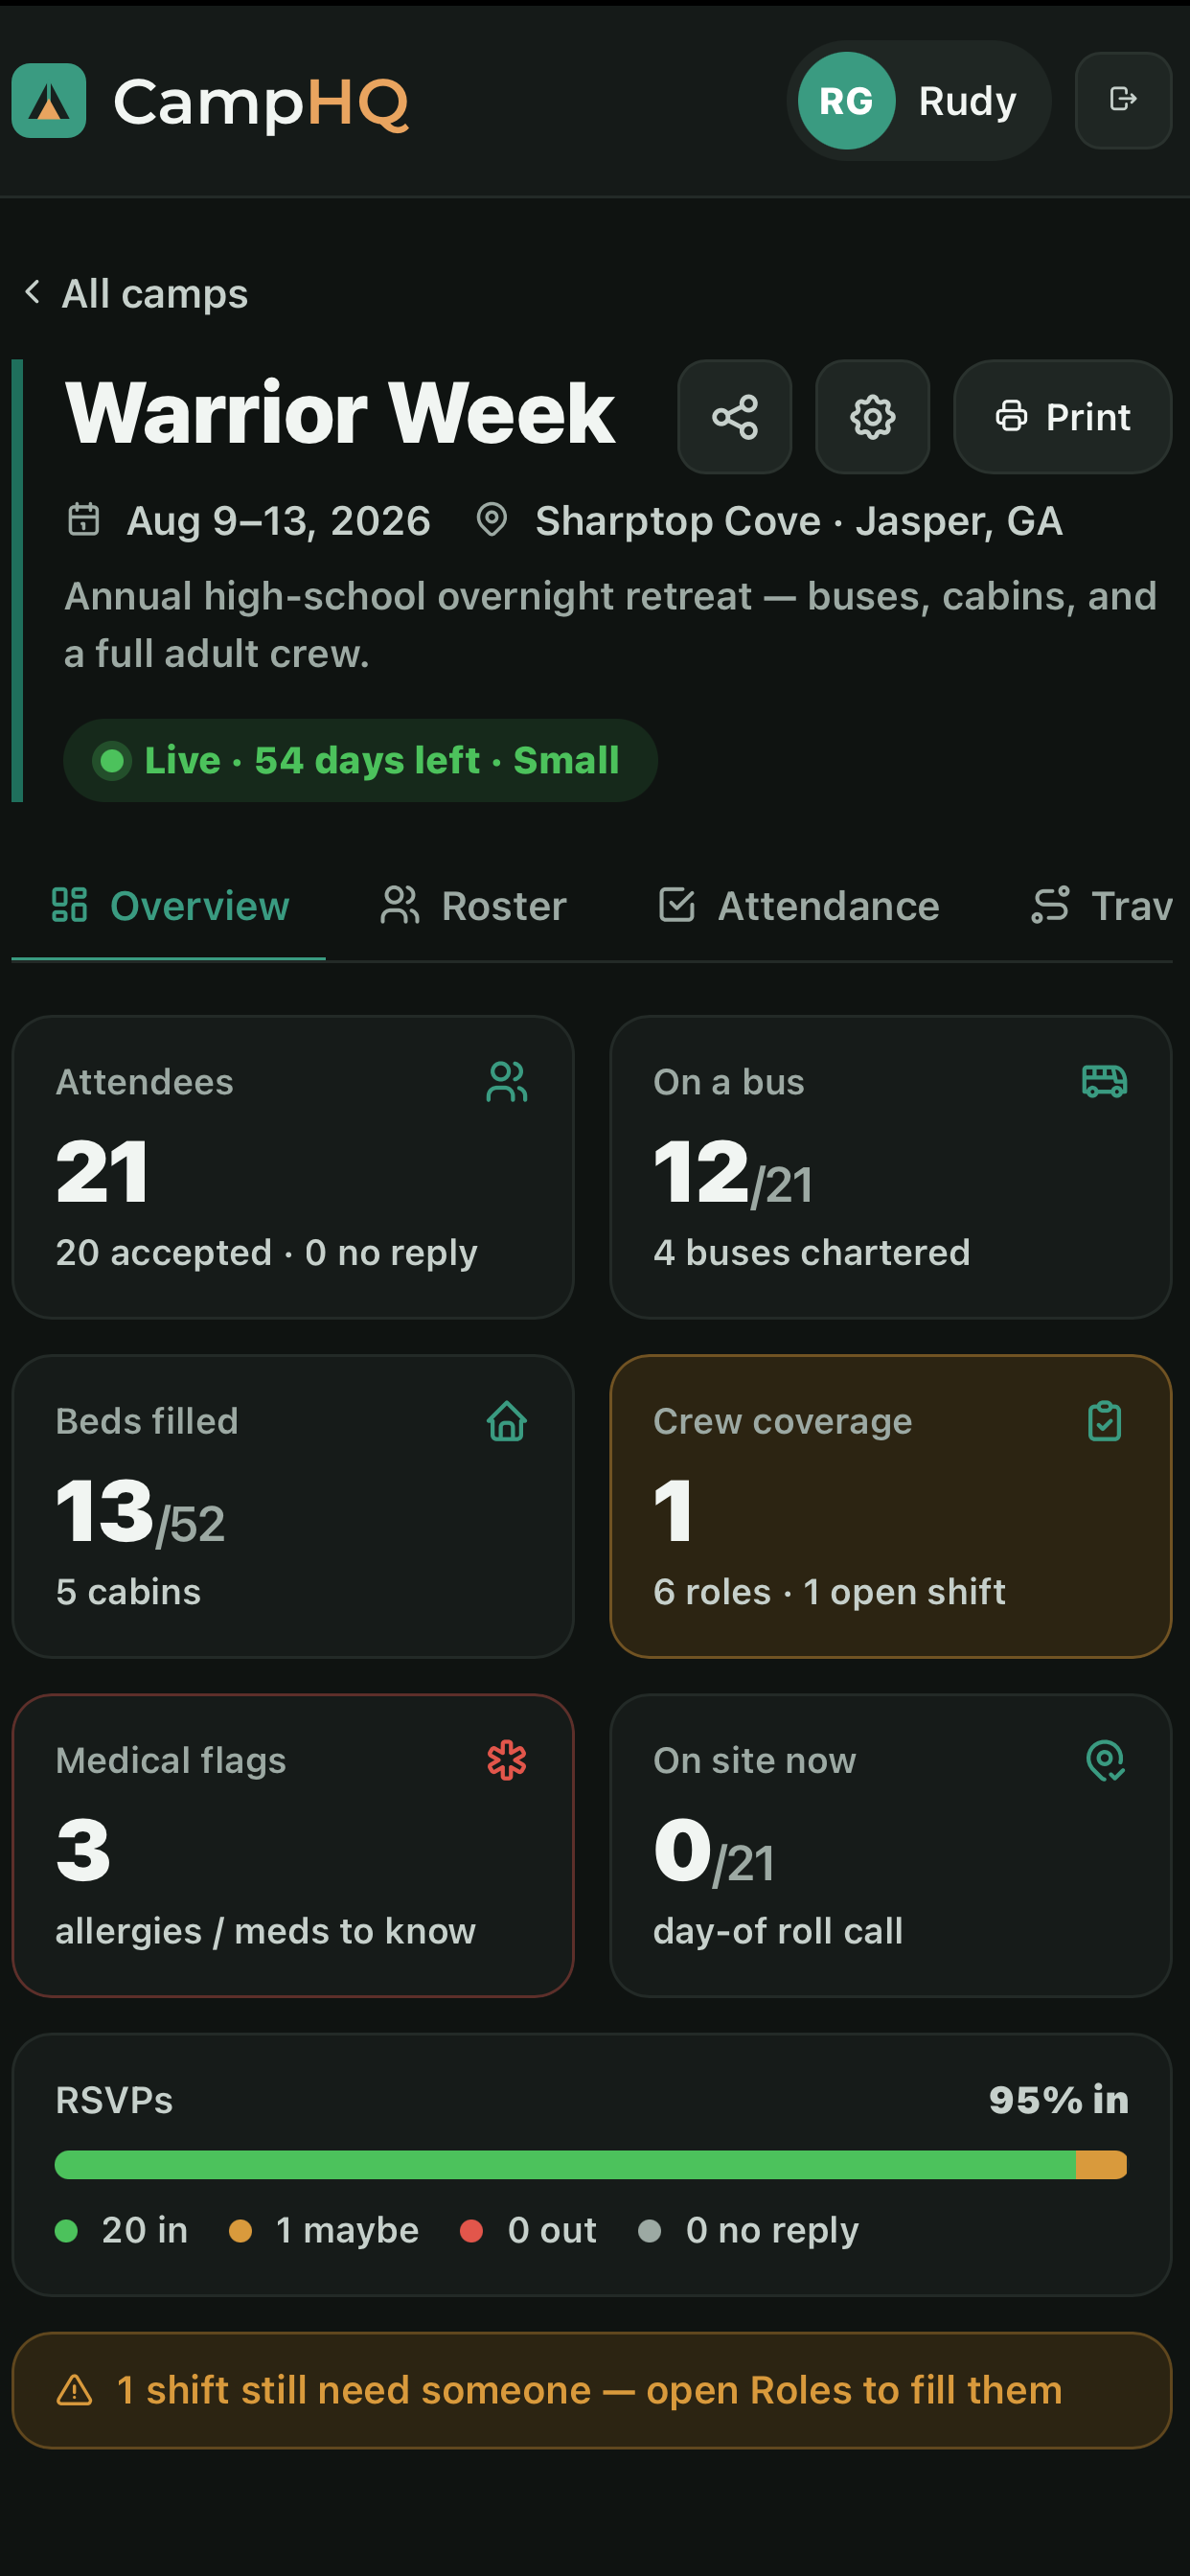
Task: Click the CampHQ tent logo icon
Action: (49, 101)
